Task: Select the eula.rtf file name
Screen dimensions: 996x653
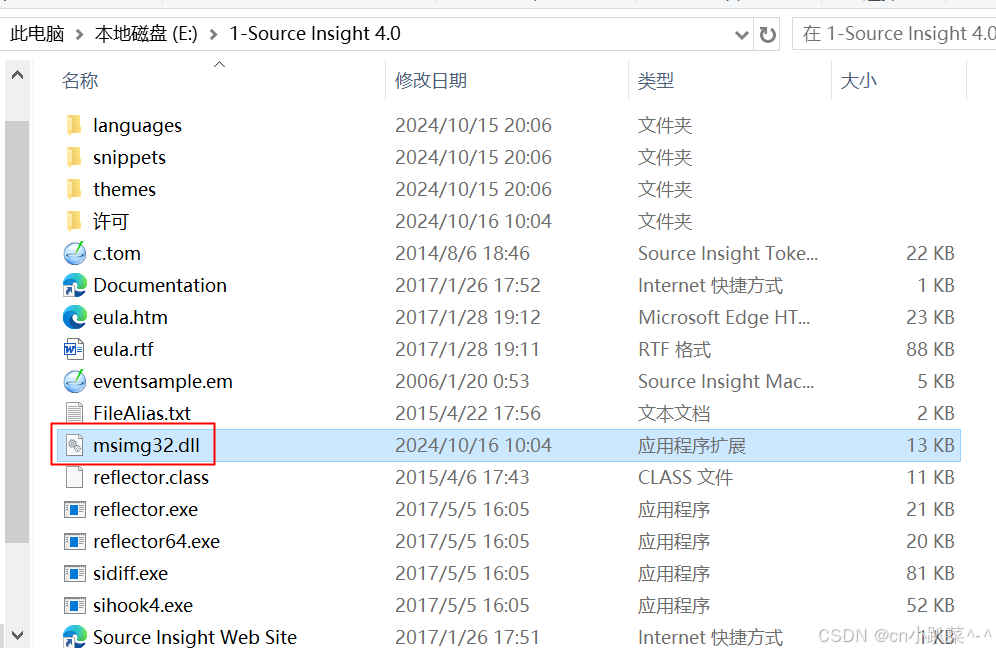Action: (x=123, y=349)
